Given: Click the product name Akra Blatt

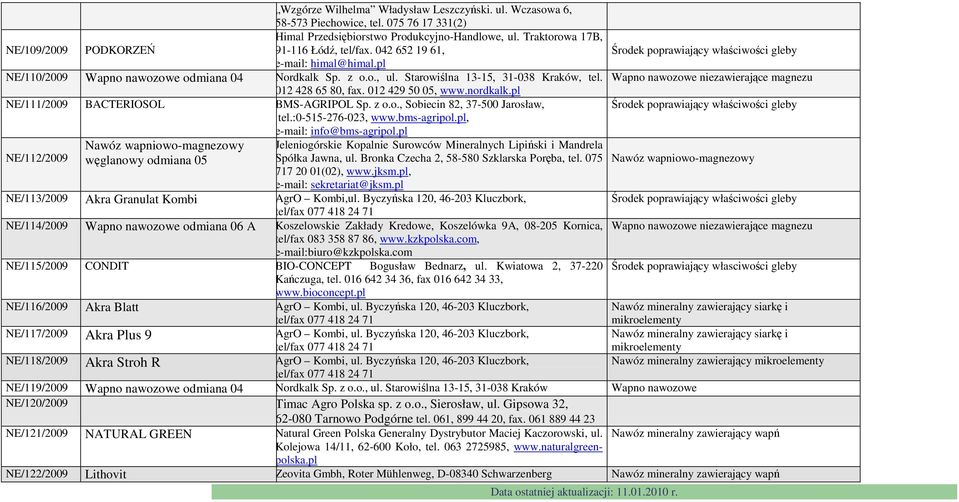Looking at the screenshot, I should (x=112, y=308).
